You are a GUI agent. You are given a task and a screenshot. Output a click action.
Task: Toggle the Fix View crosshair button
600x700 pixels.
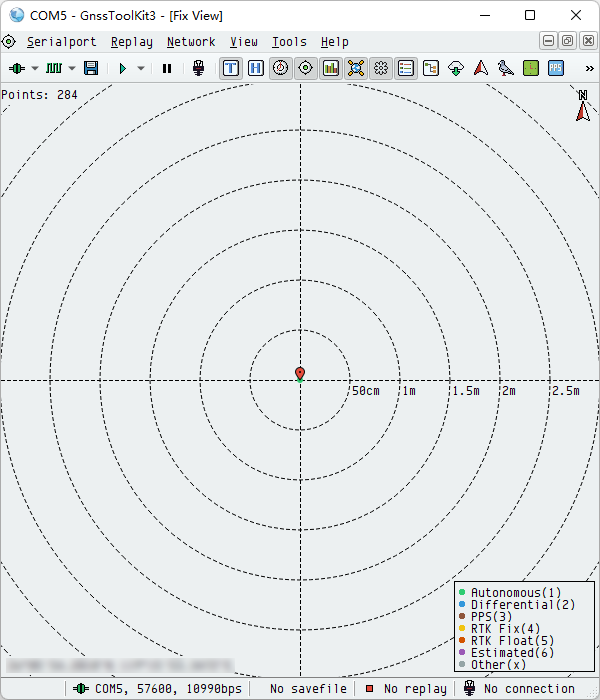coord(306,68)
